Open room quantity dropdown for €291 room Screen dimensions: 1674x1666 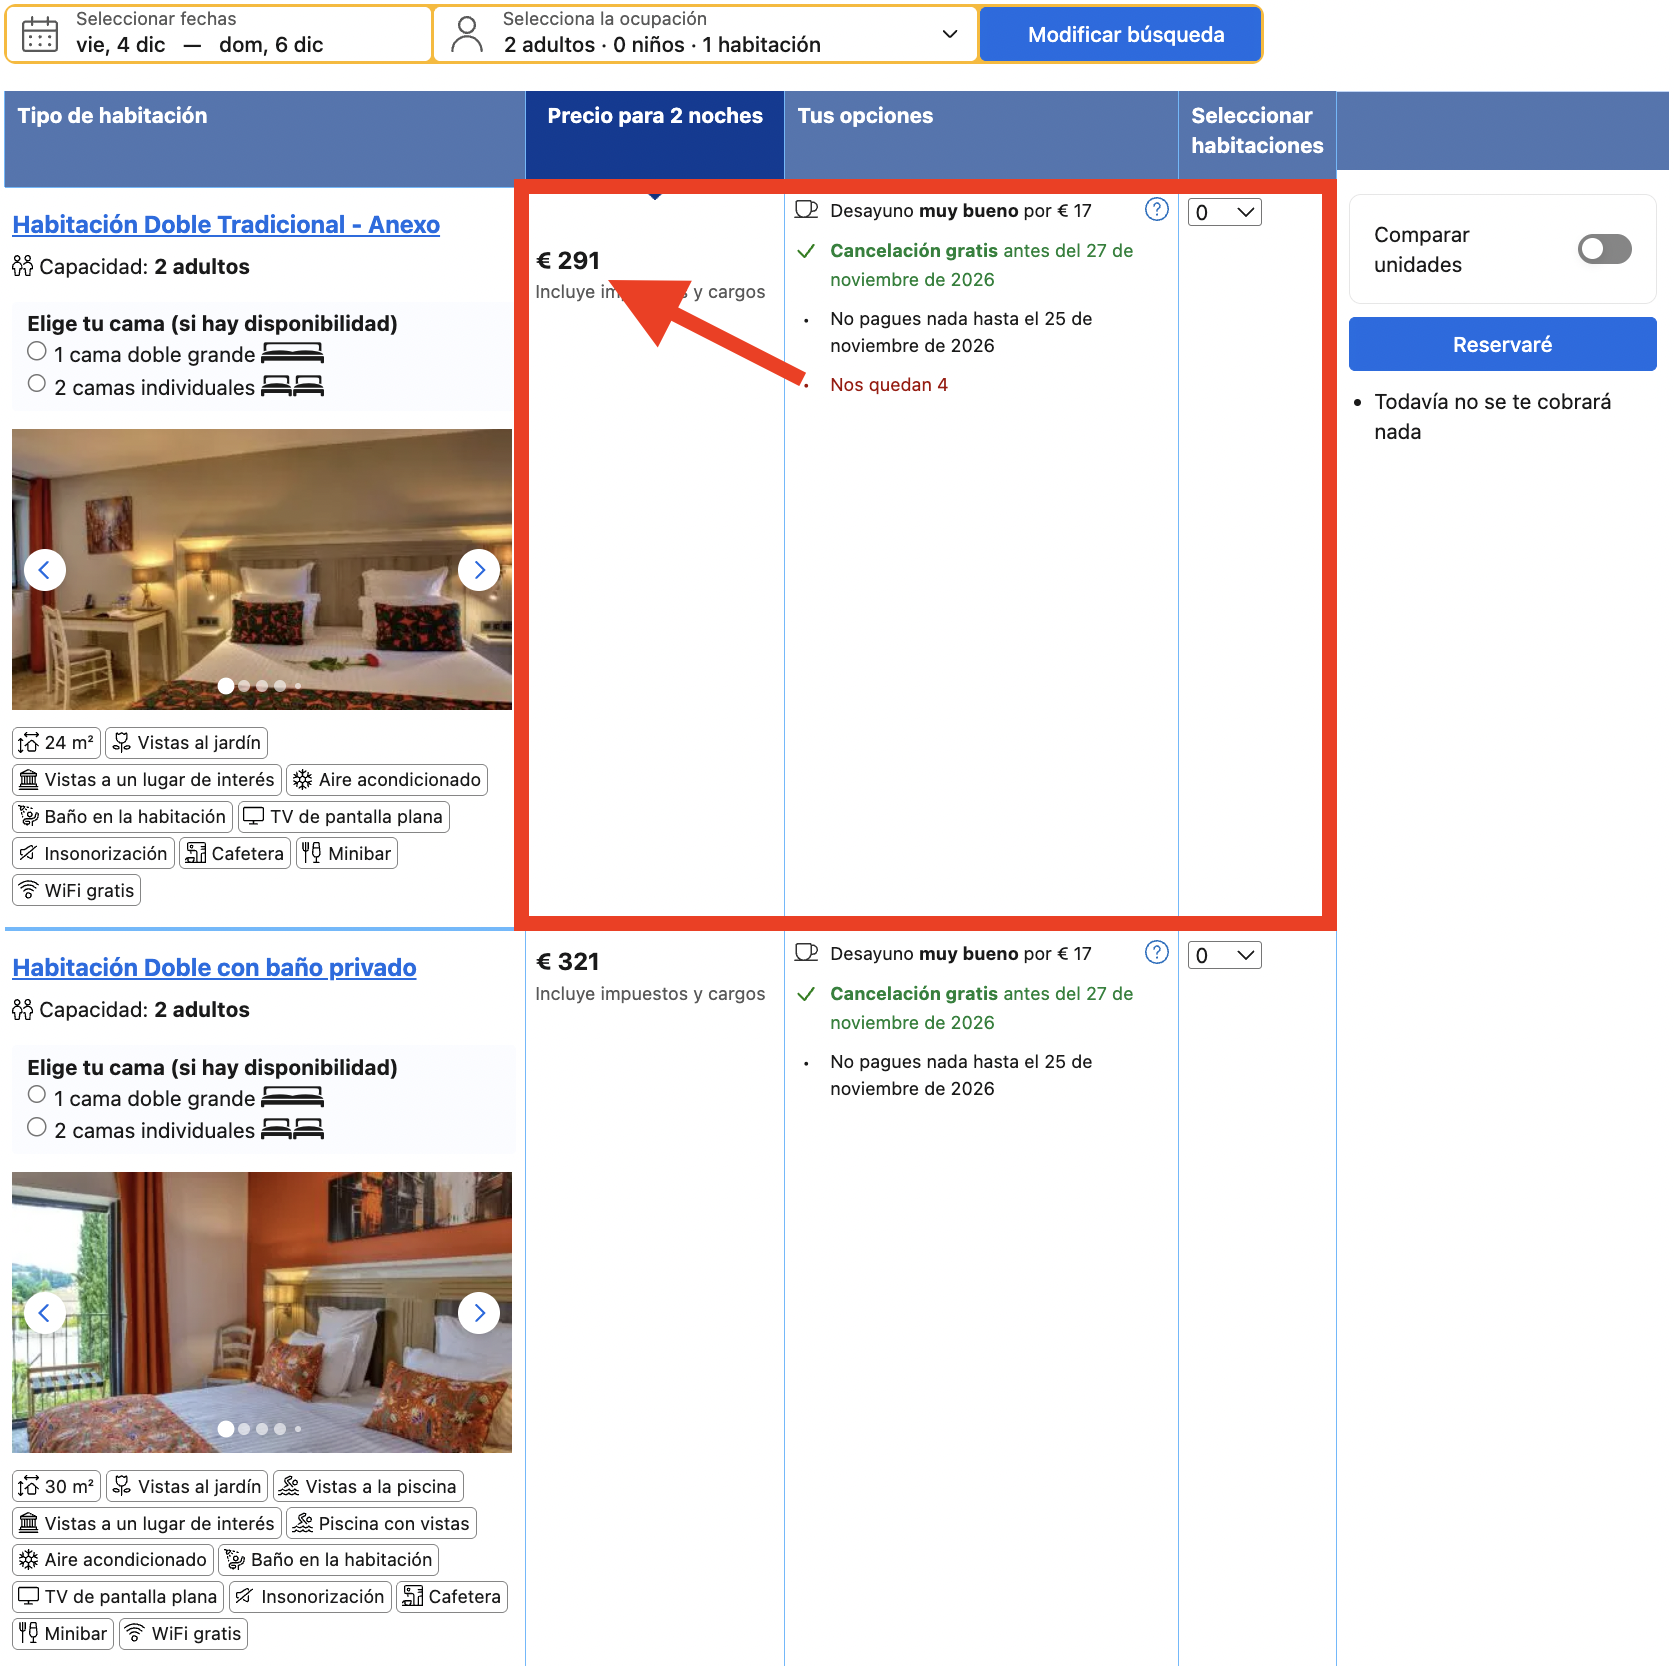pyautogui.click(x=1224, y=212)
